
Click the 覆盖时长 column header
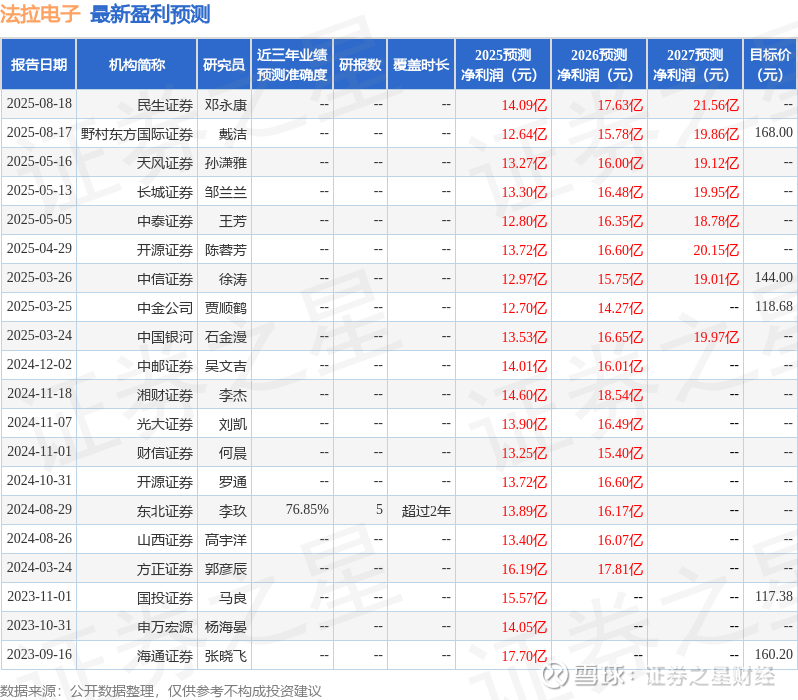pos(421,65)
